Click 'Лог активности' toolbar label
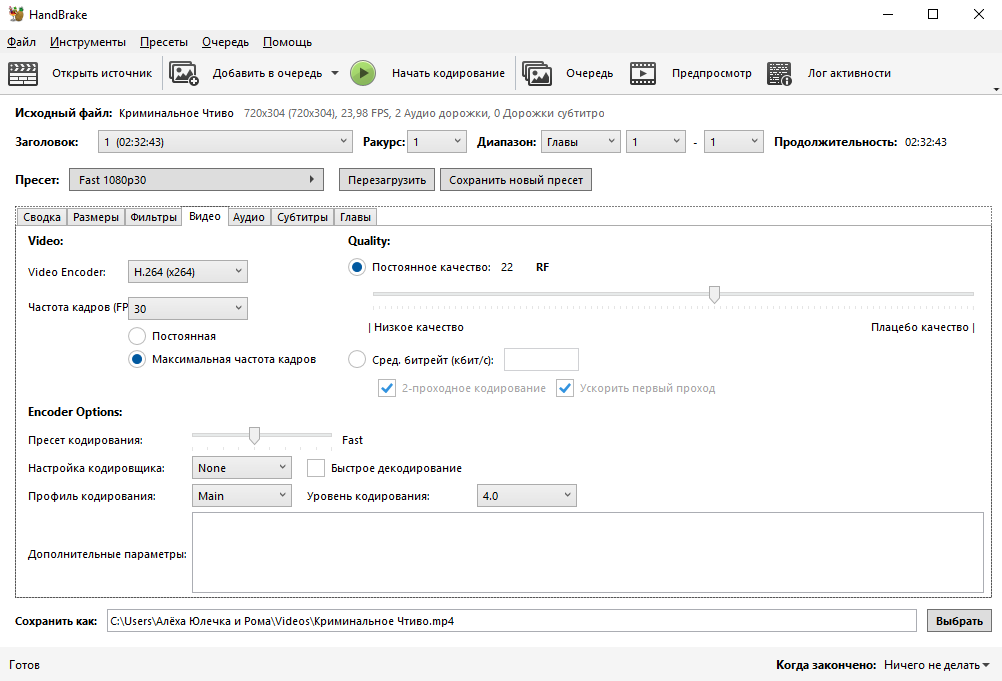The image size is (1002, 681). pos(849,73)
